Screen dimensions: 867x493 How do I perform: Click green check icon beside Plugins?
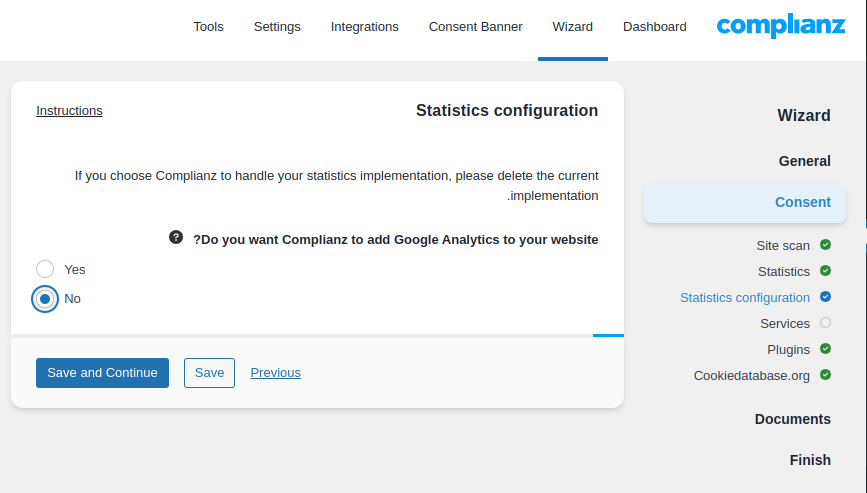[825, 349]
